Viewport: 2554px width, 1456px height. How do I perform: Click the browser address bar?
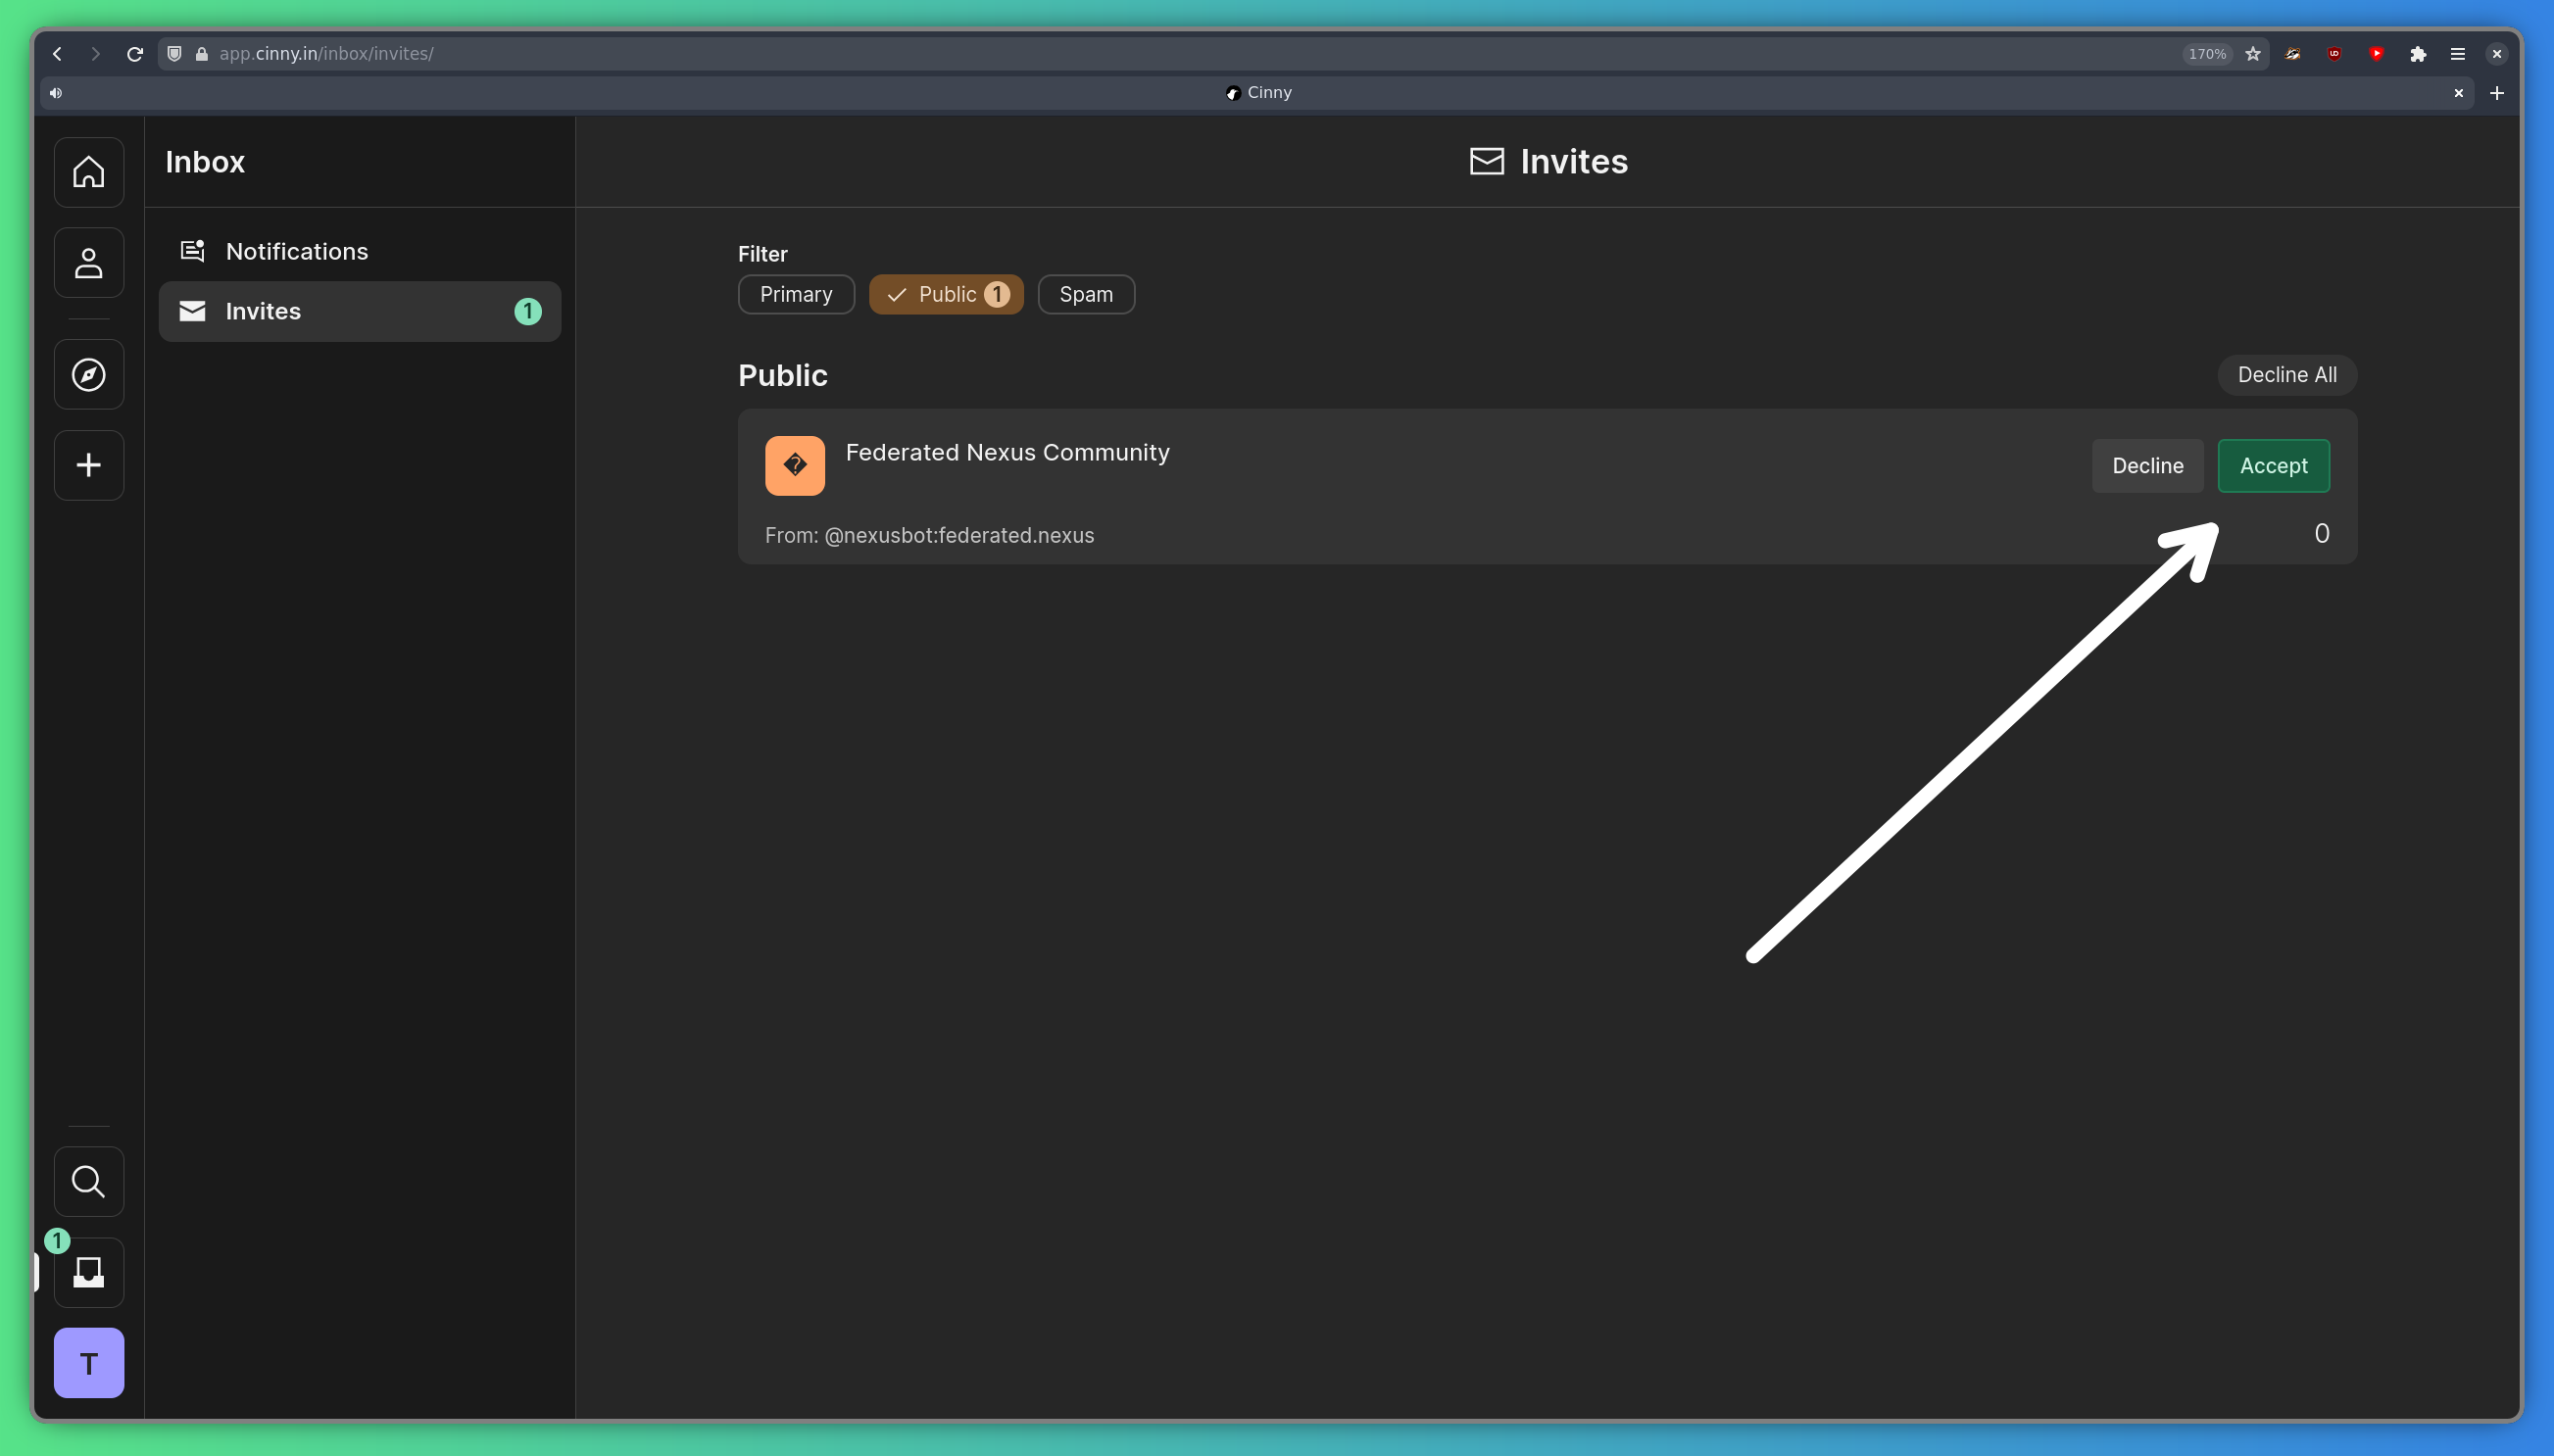point(700,54)
